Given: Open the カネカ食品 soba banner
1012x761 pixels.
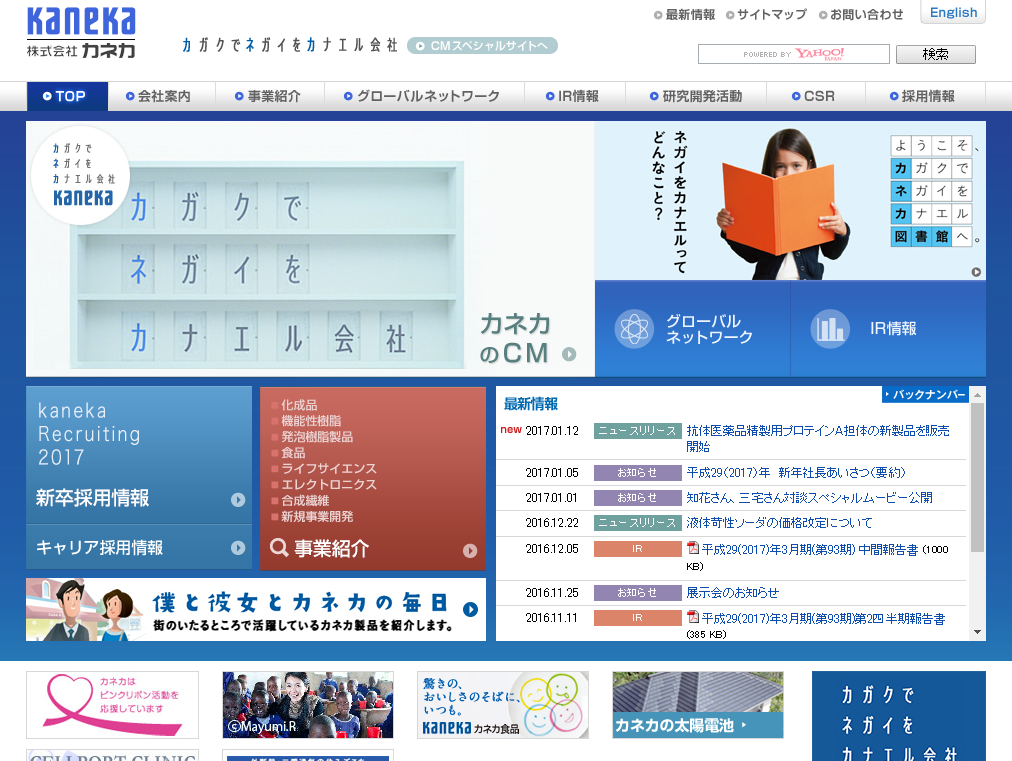Looking at the screenshot, I should tap(503, 705).
